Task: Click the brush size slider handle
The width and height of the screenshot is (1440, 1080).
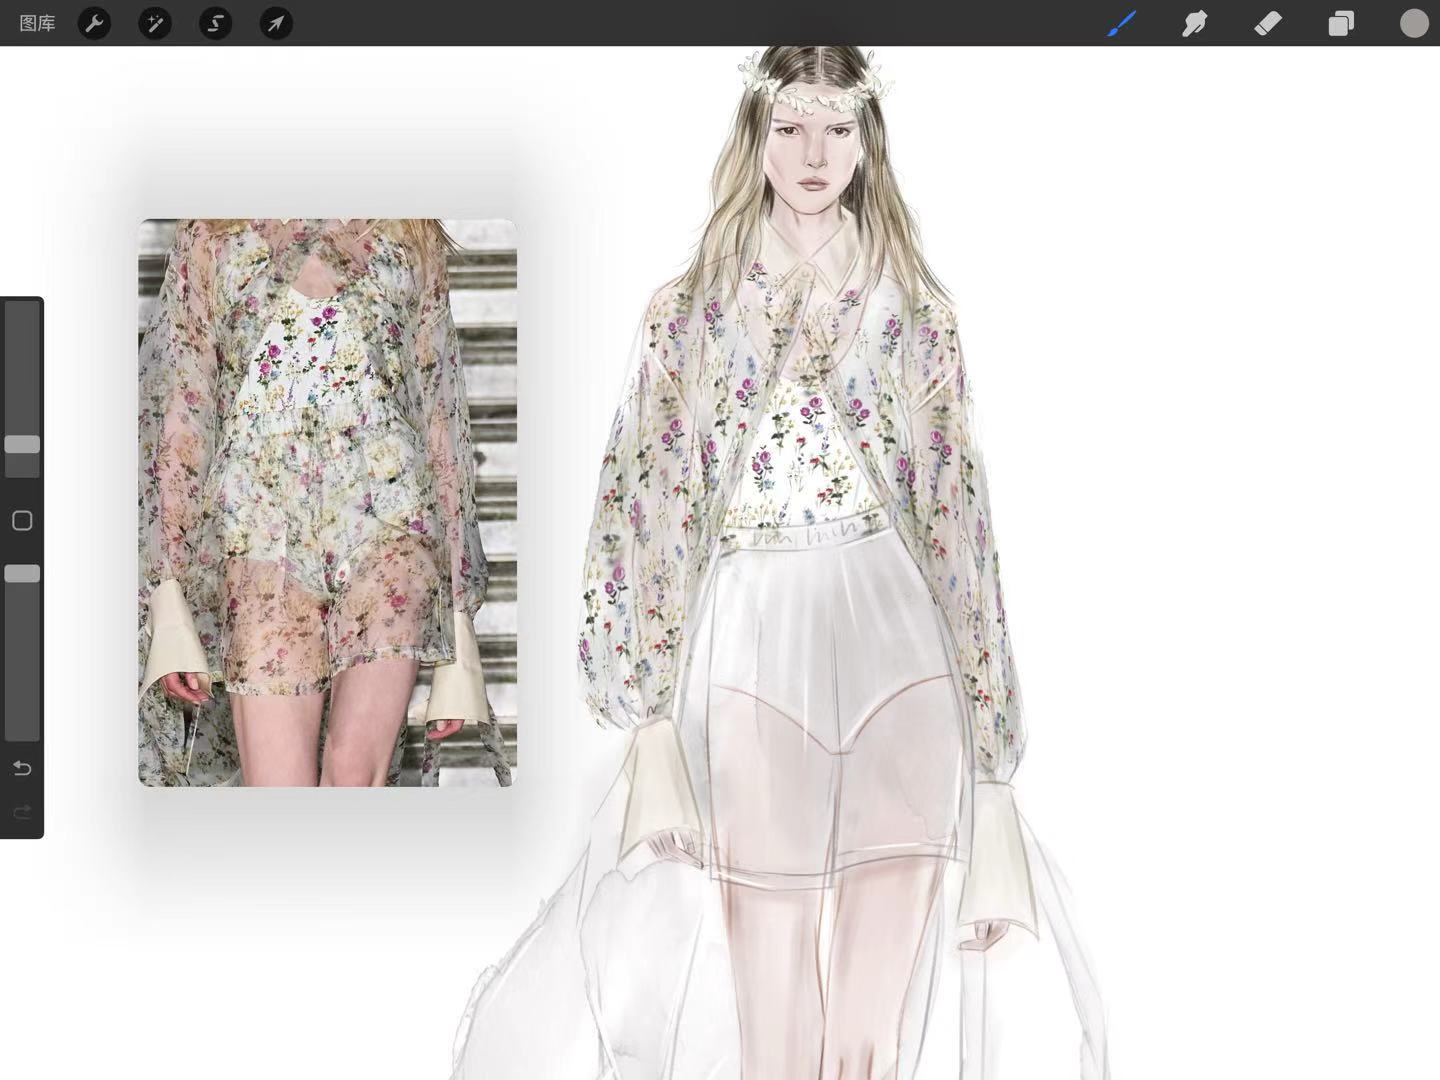Action: tap(22, 444)
